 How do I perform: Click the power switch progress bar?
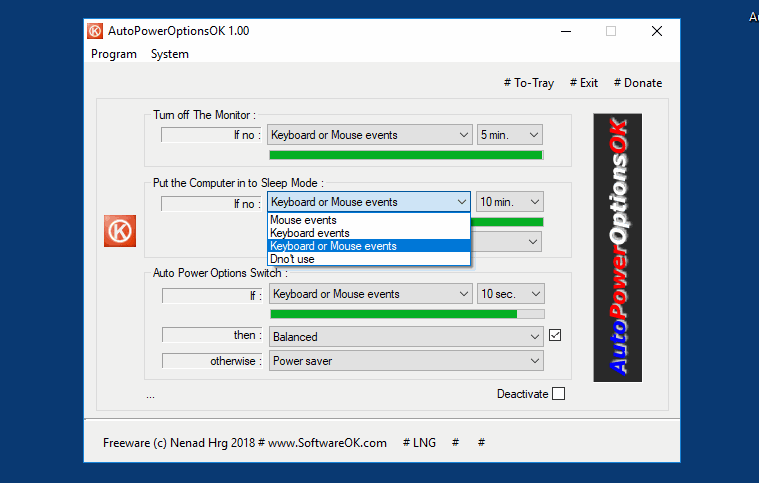pos(407,314)
